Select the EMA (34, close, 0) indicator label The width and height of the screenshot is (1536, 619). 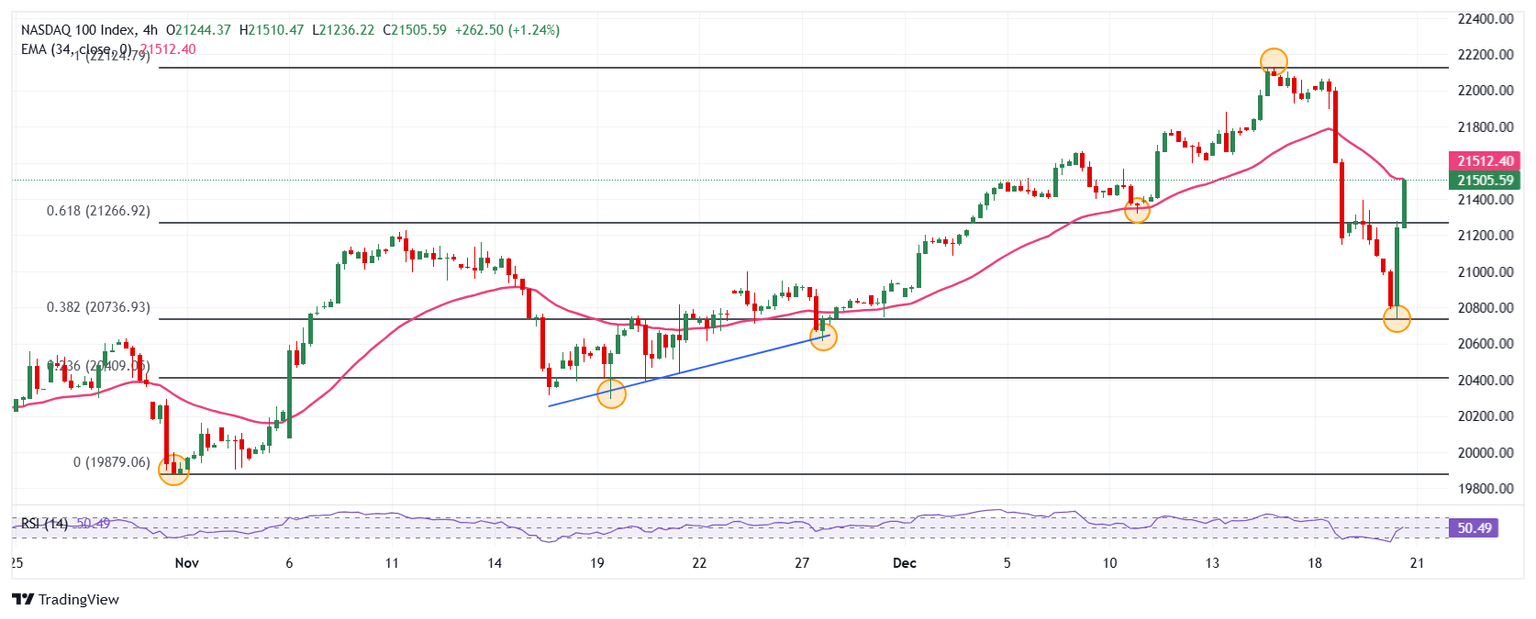tap(75, 48)
